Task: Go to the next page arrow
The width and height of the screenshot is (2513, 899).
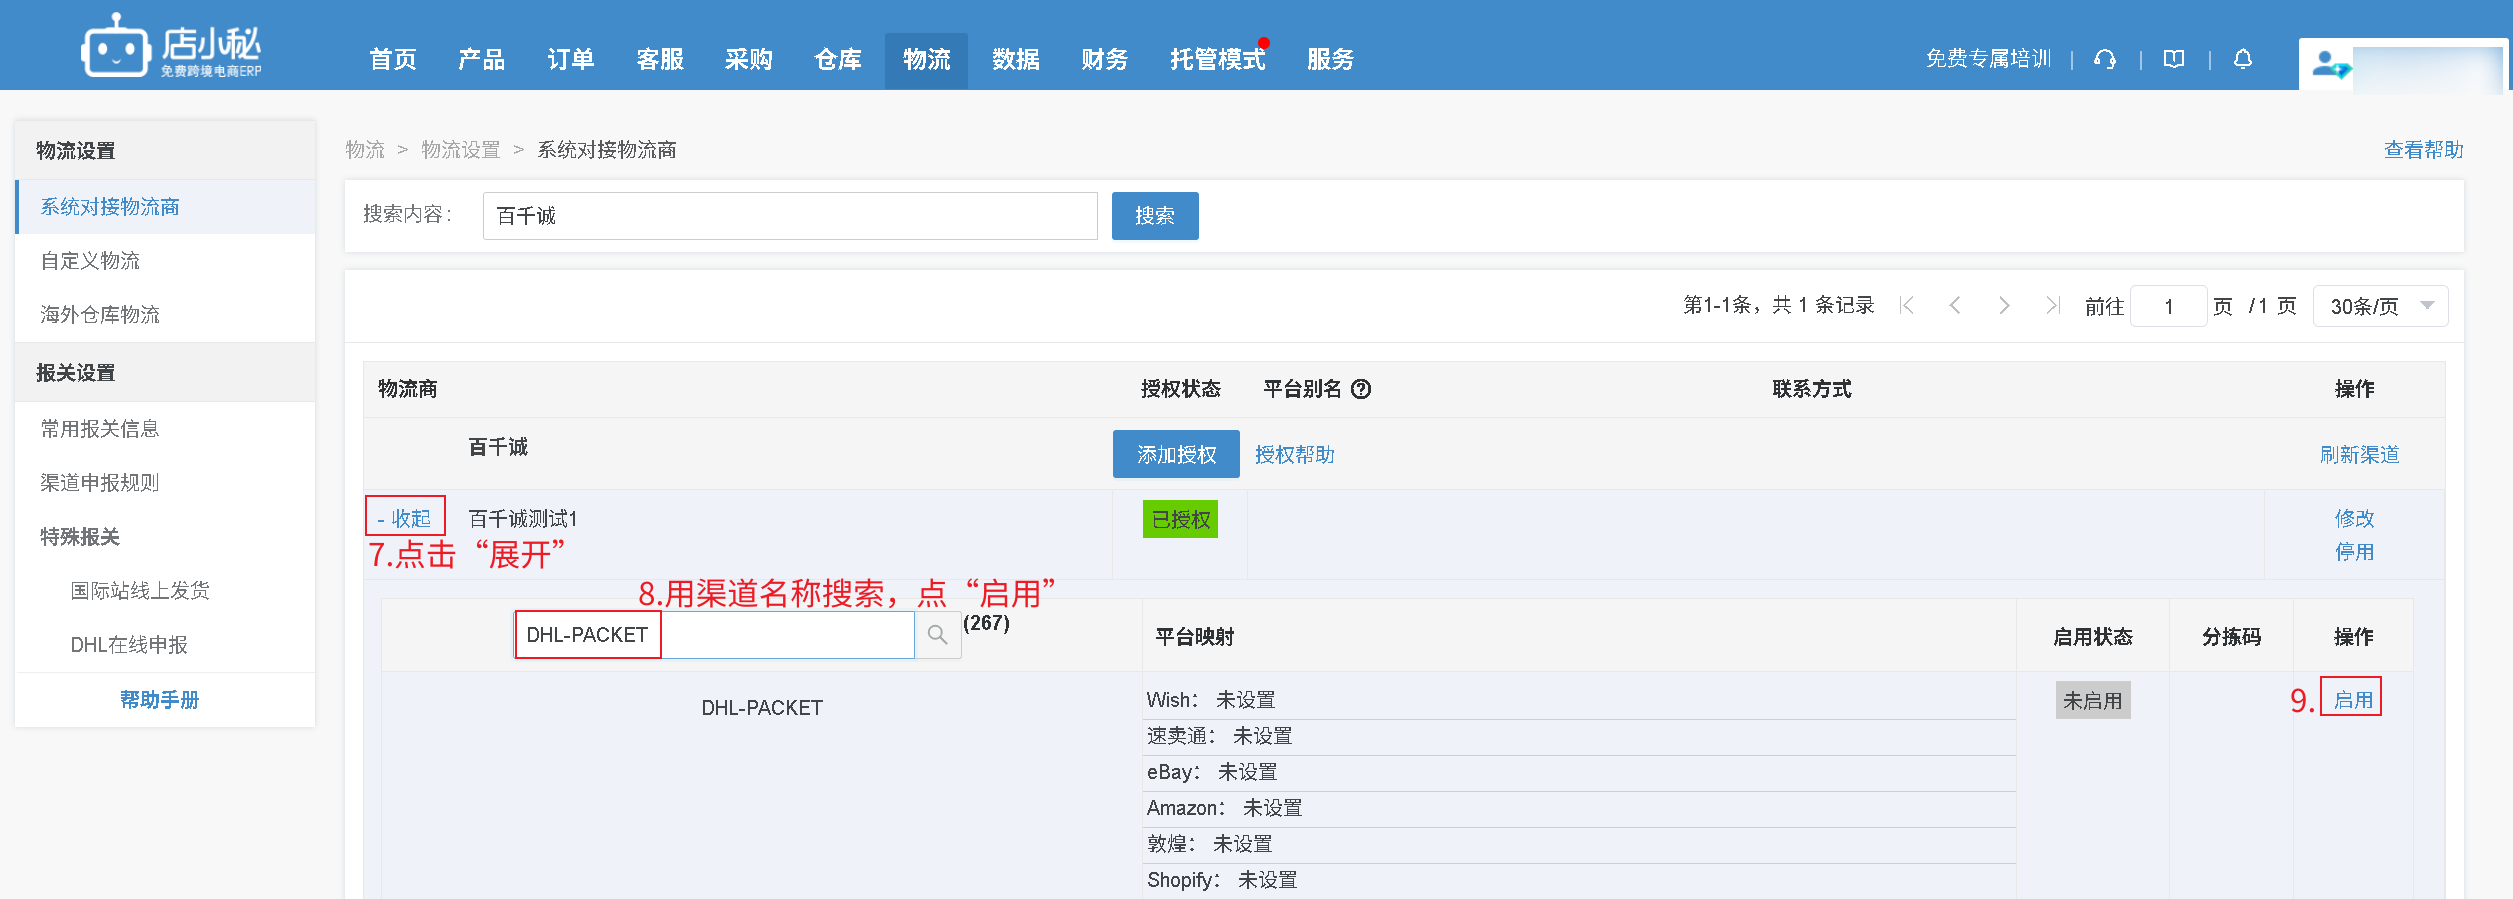Action: tap(2003, 306)
